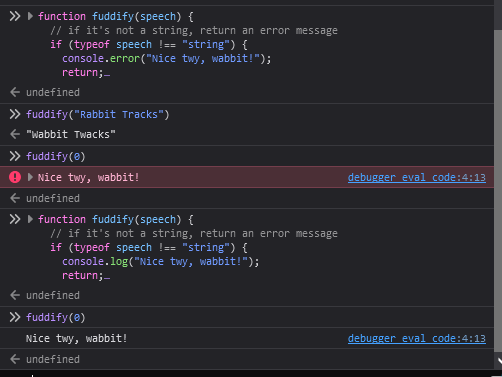502x377 pixels.
Task: Click the console vertical scrollbar thumb
Action: click(498, 190)
